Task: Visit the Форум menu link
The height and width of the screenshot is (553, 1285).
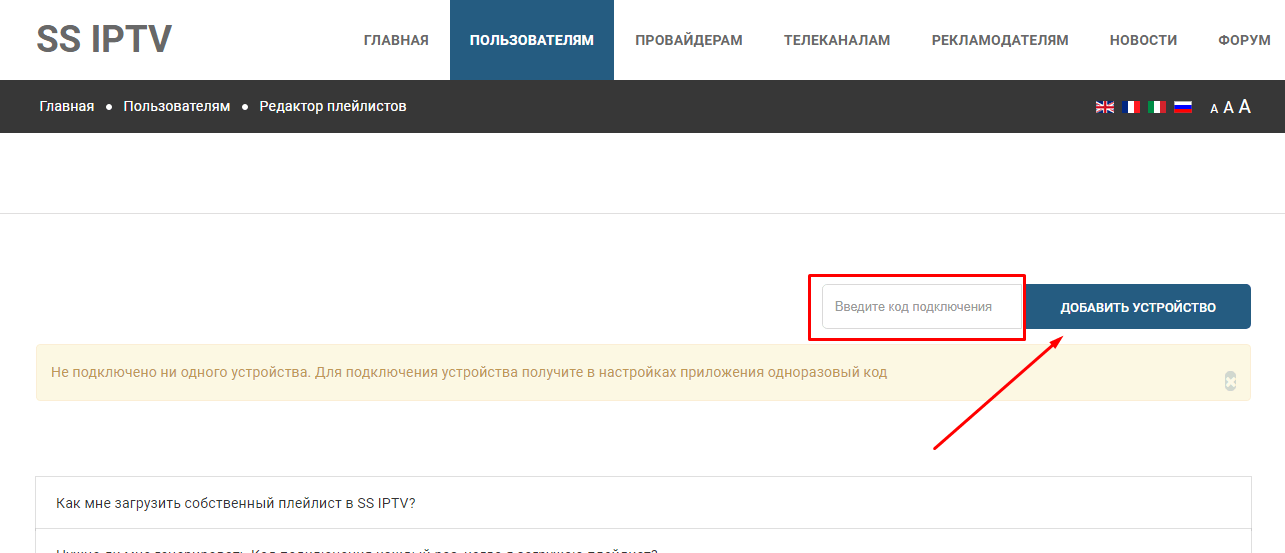Action: (x=1244, y=40)
